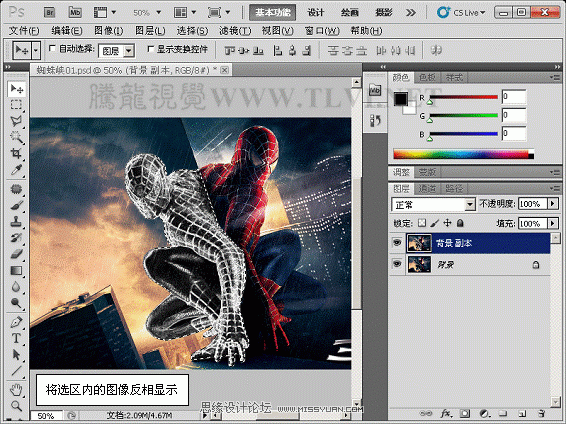Click Add layer style fx icon
566x424 pixels.
(446, 413)
